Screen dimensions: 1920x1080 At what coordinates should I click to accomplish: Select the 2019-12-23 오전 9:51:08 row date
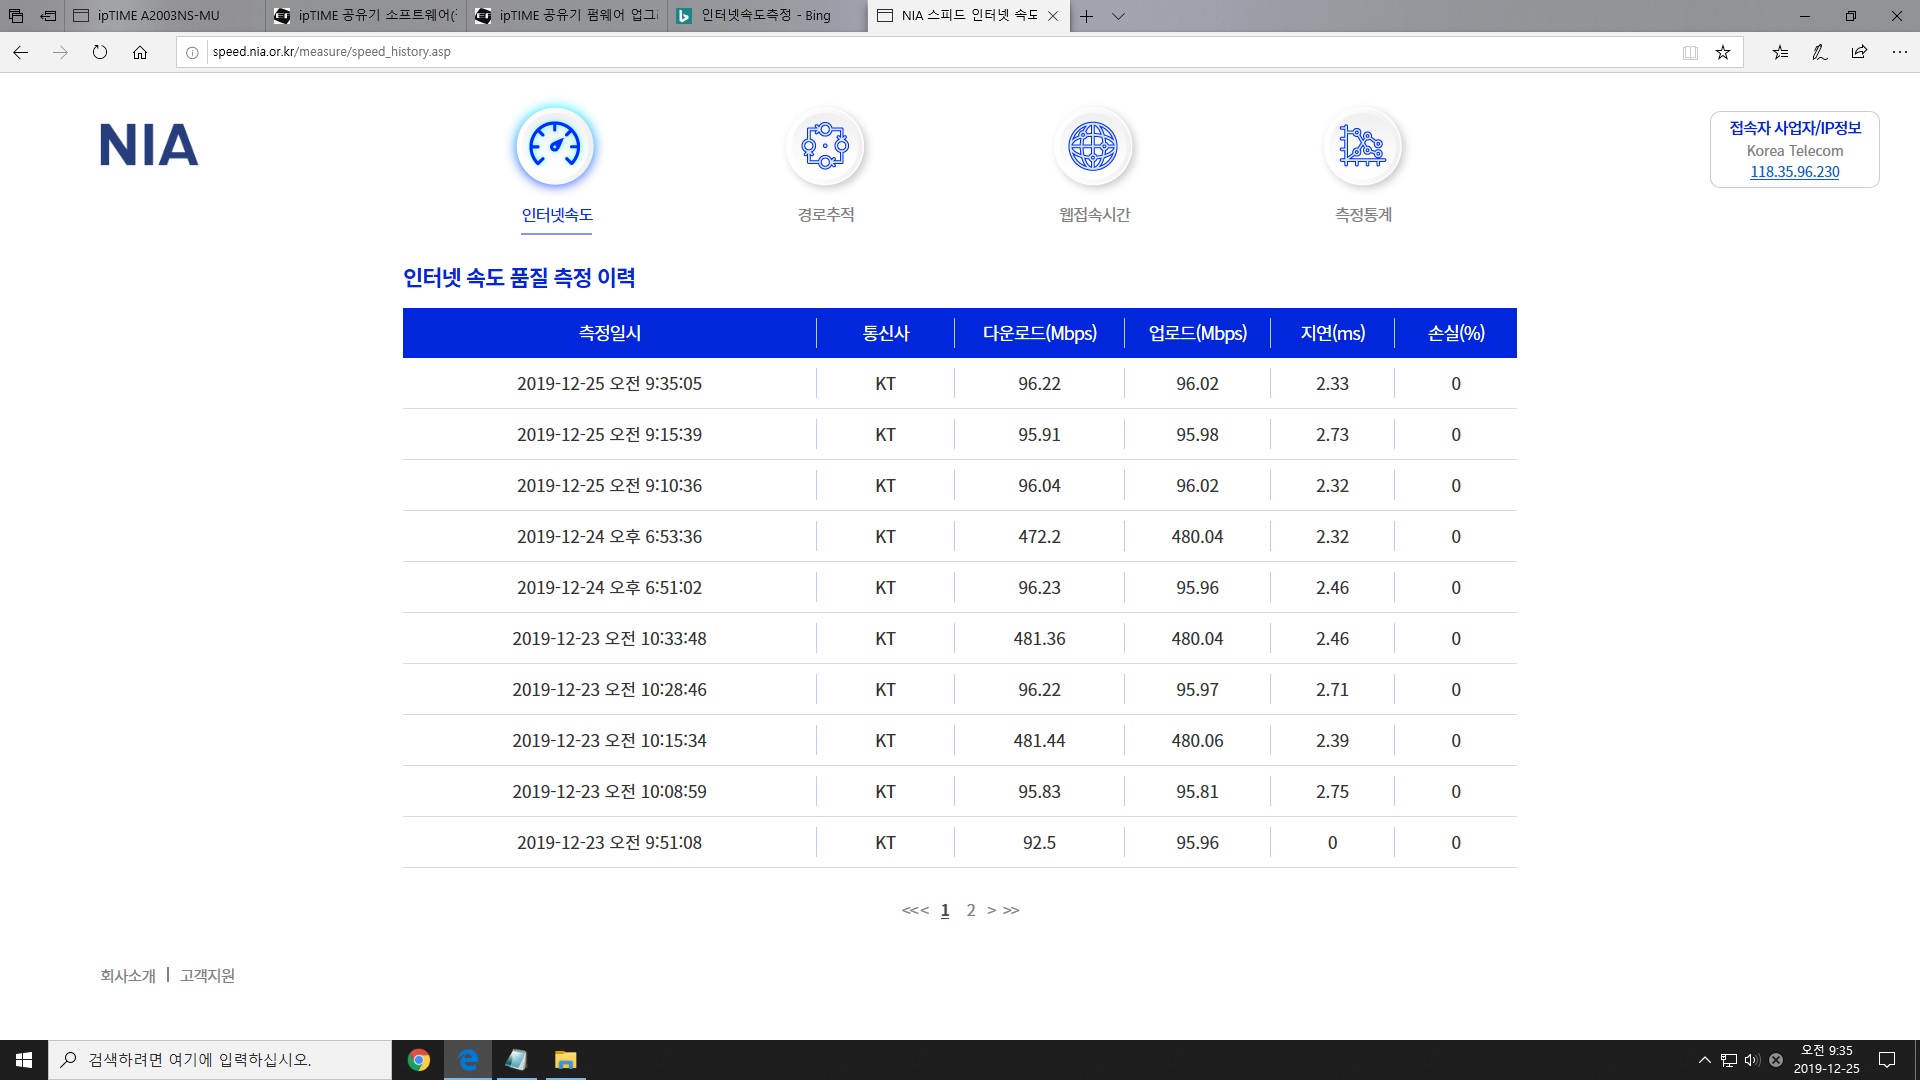(609, 843)
